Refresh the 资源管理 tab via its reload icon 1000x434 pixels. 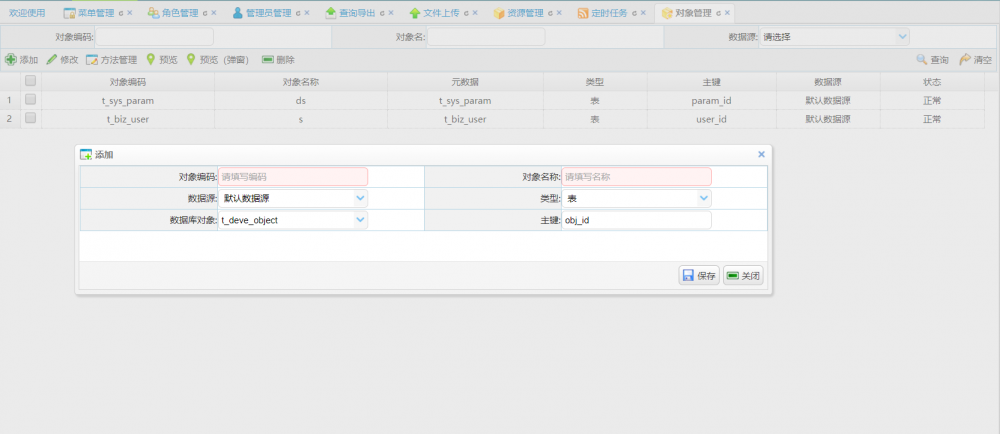[x=550, y=13]
